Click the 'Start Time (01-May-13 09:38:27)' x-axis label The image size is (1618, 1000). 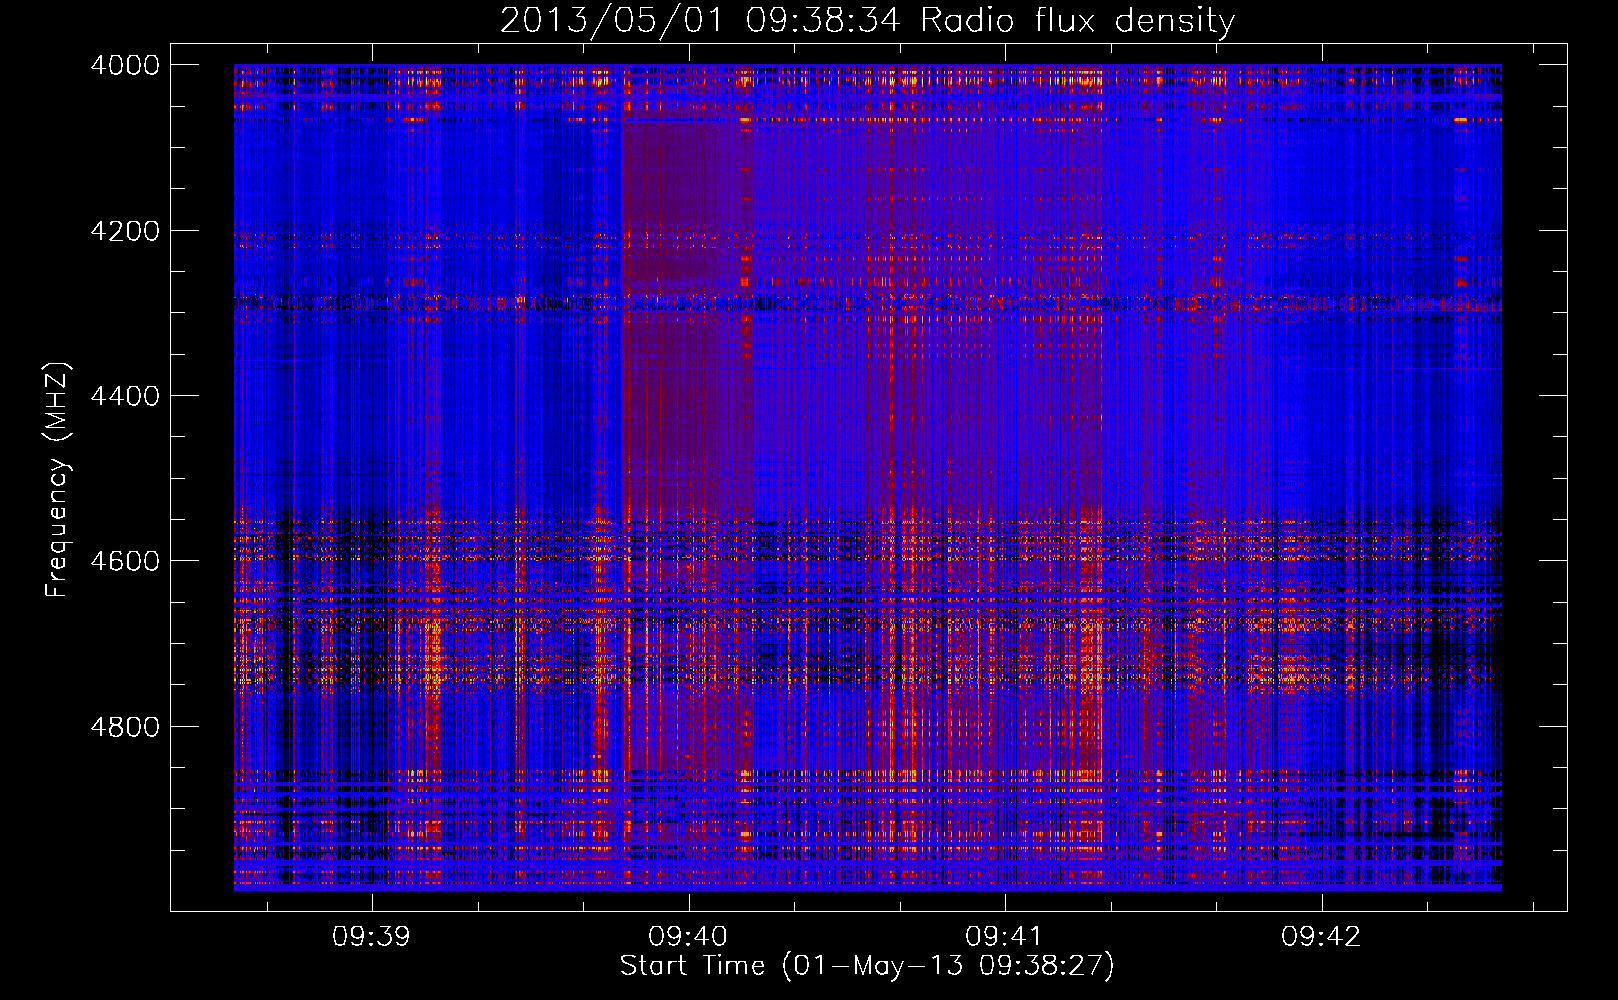pos(867,966)
